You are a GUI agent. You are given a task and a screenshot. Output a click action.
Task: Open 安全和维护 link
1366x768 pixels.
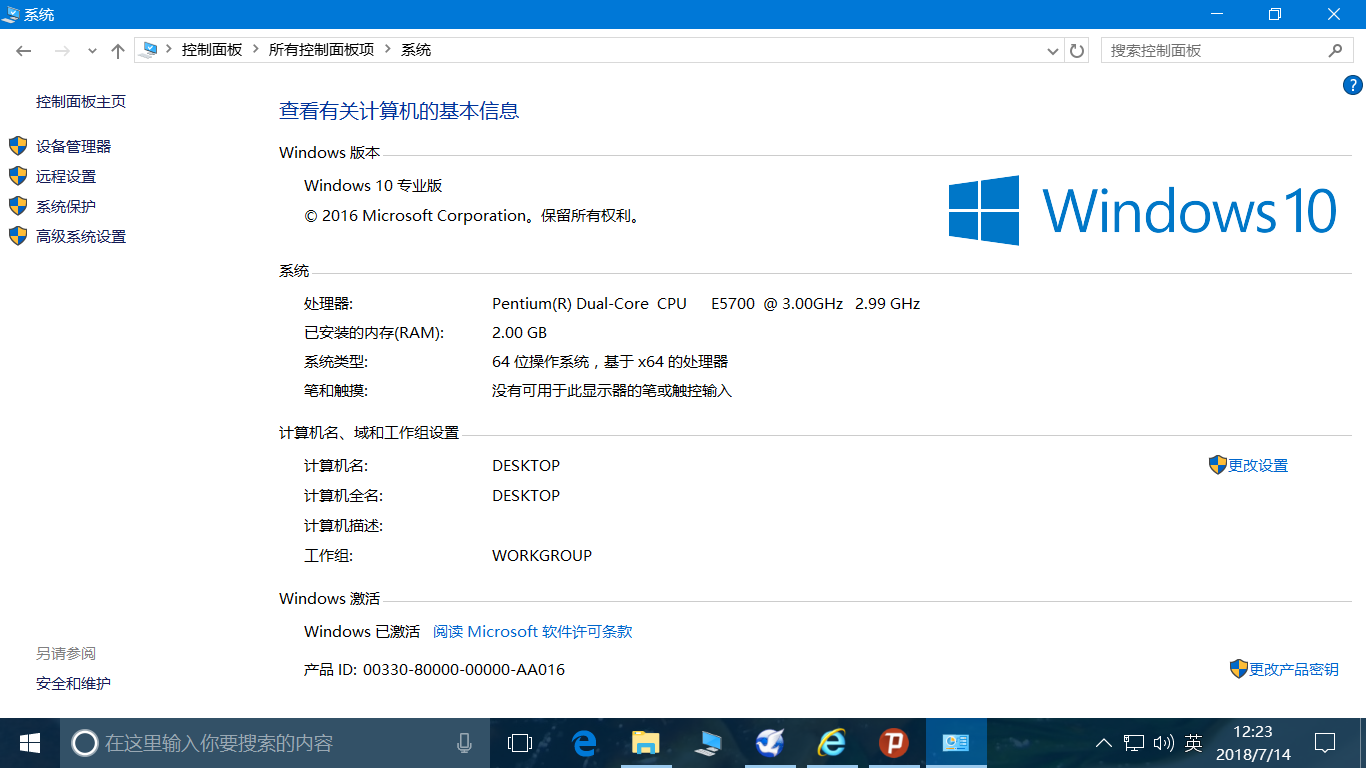pyautogui.click(x=73, y=683)
